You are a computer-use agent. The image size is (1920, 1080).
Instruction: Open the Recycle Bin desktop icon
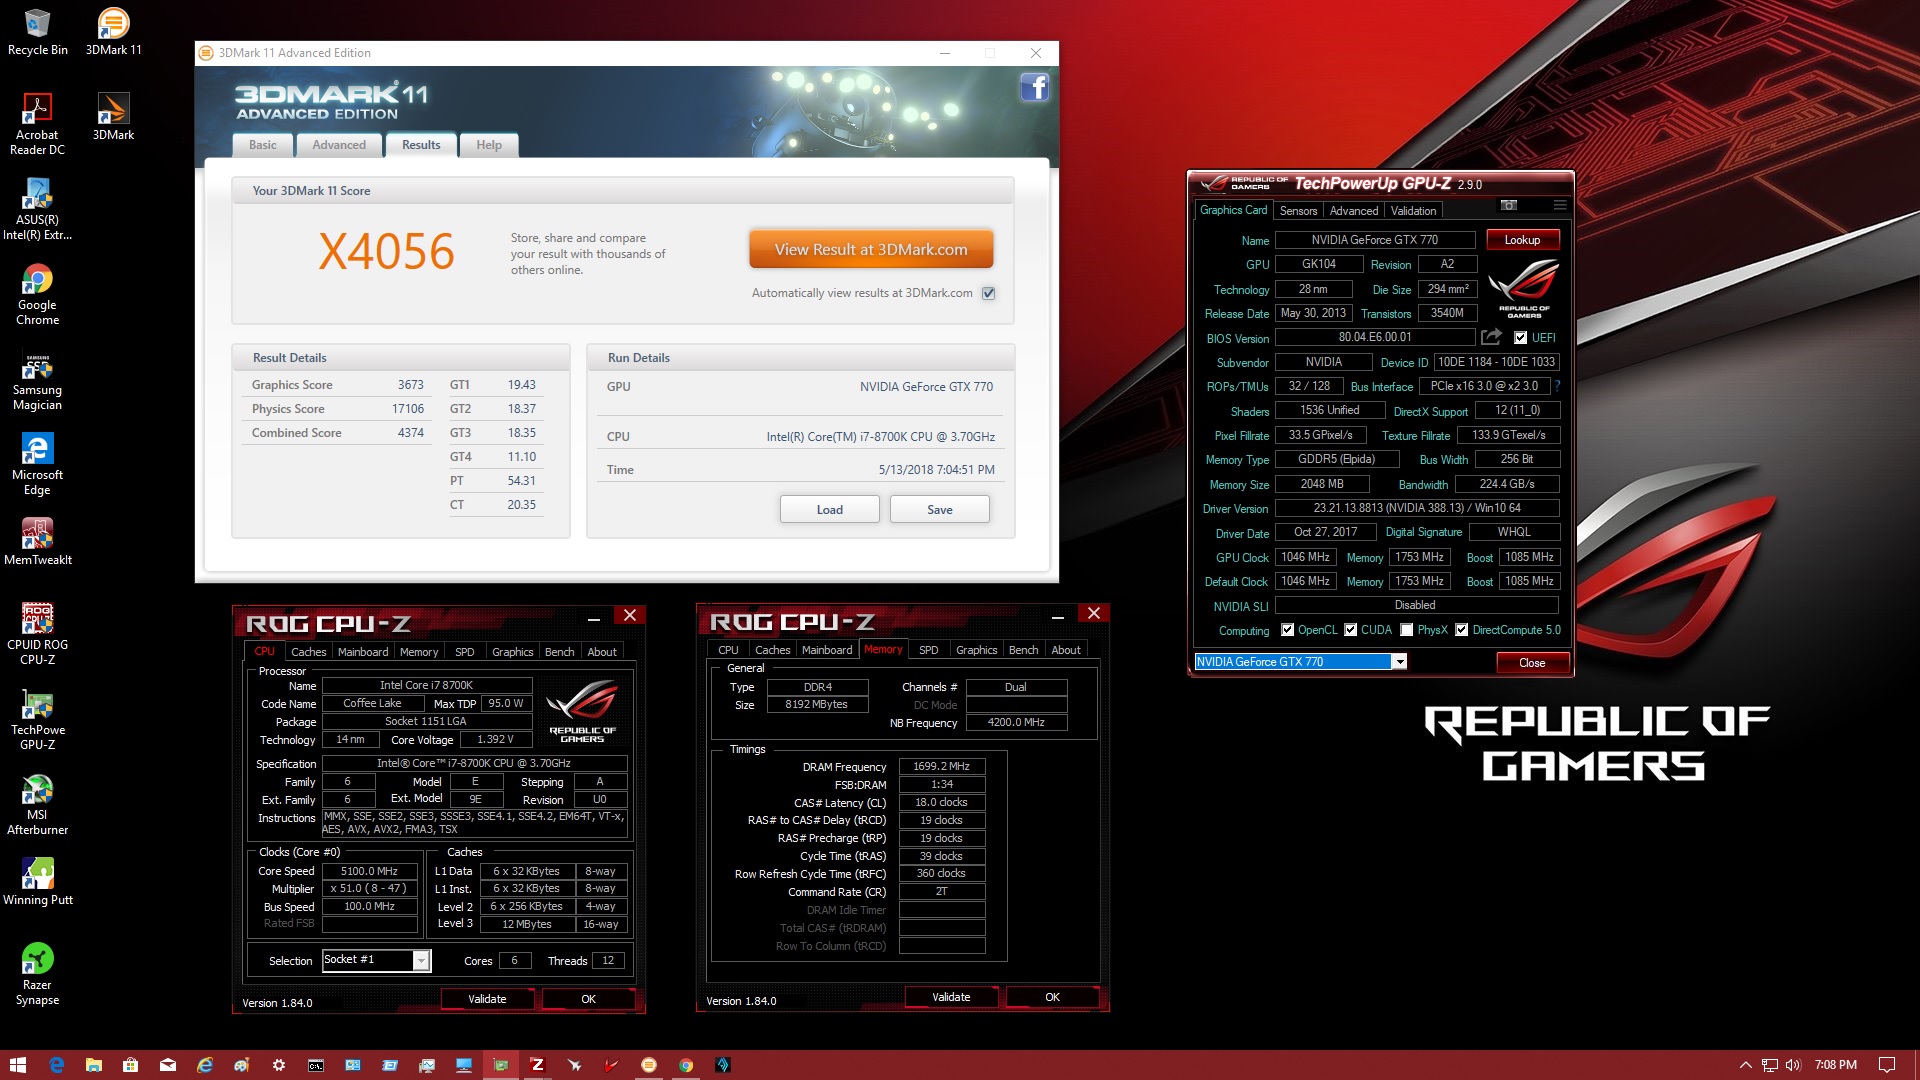37,32
